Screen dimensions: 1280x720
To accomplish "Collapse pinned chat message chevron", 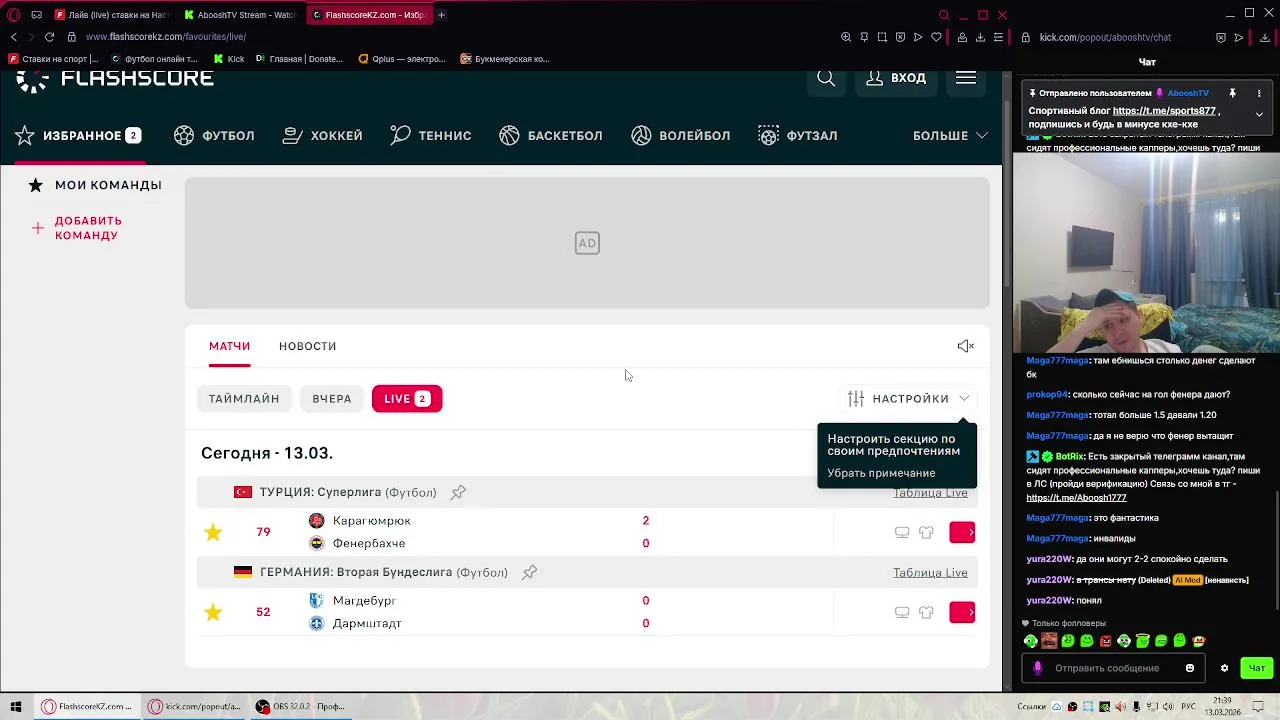I will click(x=1259, y=114).
